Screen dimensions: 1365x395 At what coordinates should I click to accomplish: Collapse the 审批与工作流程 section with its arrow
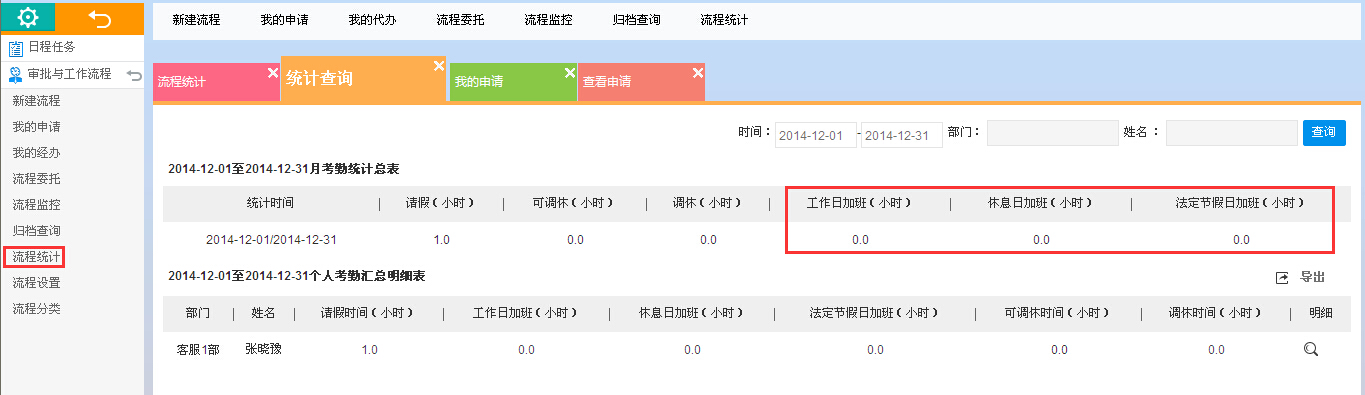coord(134,75)
